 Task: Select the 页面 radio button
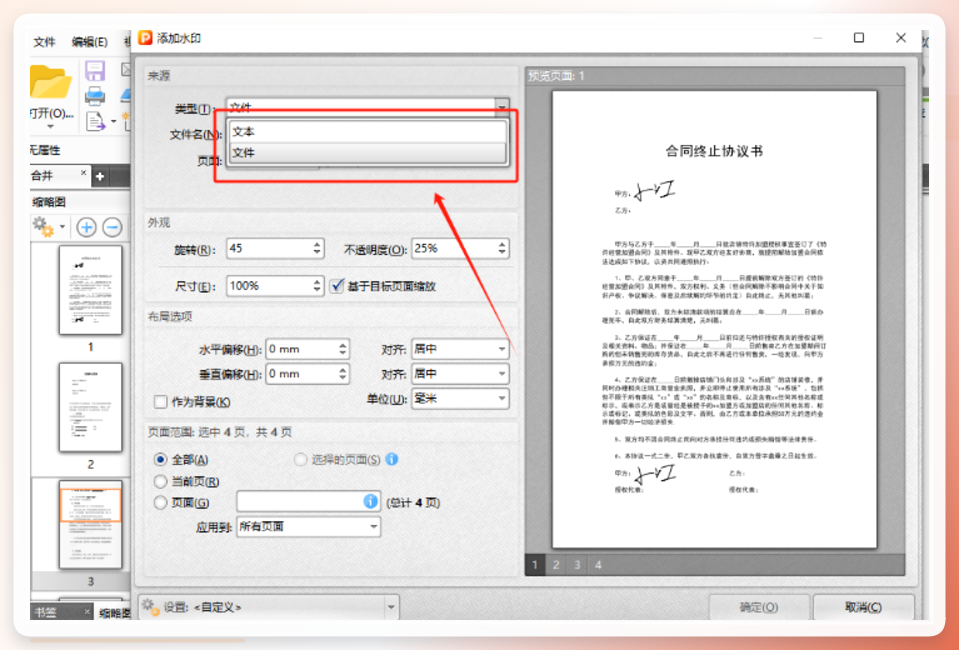[160, 503]
